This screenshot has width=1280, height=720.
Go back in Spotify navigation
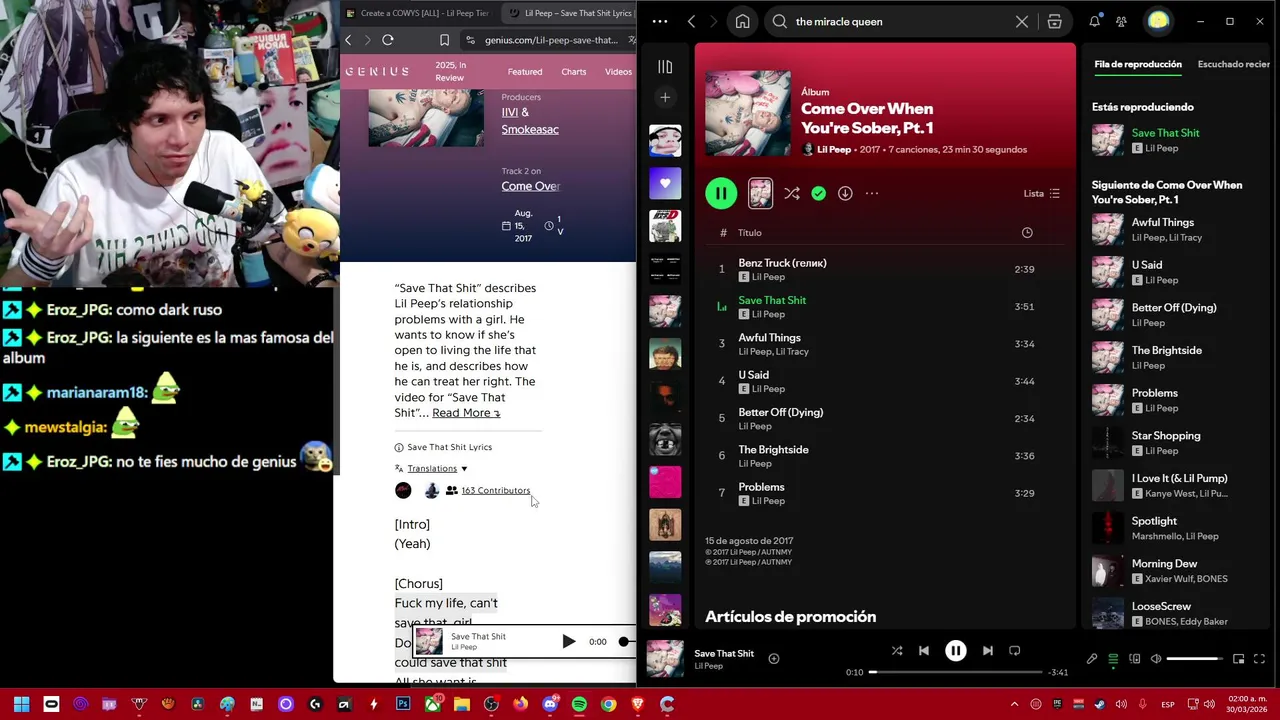click(x=691, y=21)
